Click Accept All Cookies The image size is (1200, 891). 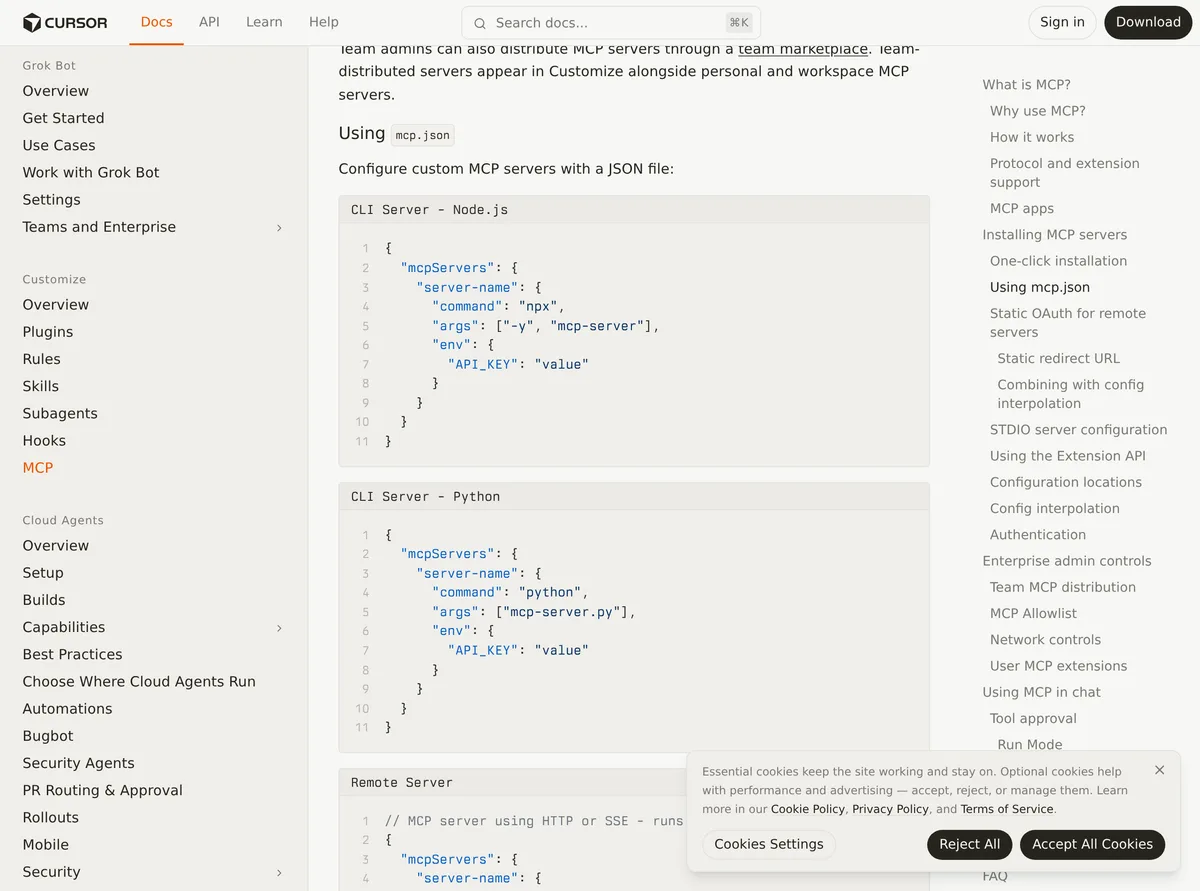click(x=1092, y=844)
